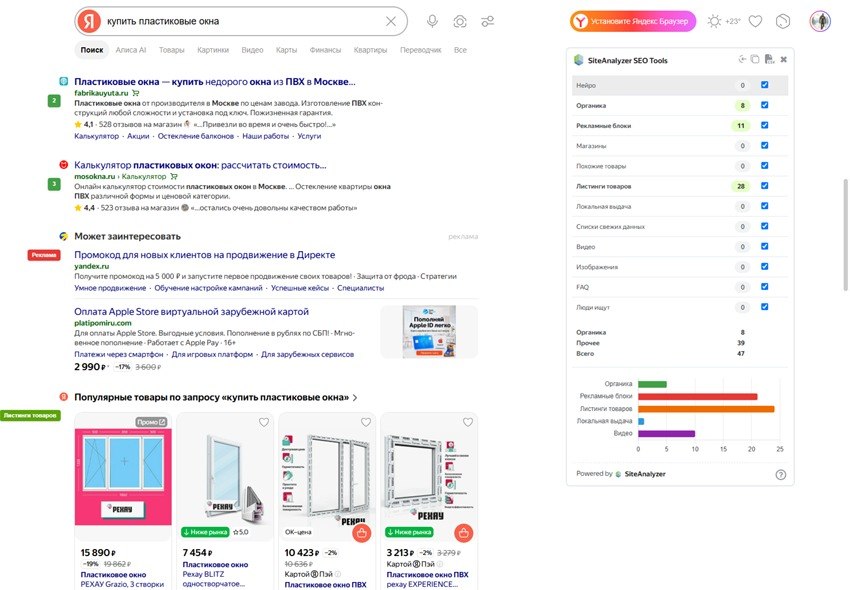Clear the search query with the X icon
The width and height of the screenshot is (850, 590).
[x=391, y=21]
